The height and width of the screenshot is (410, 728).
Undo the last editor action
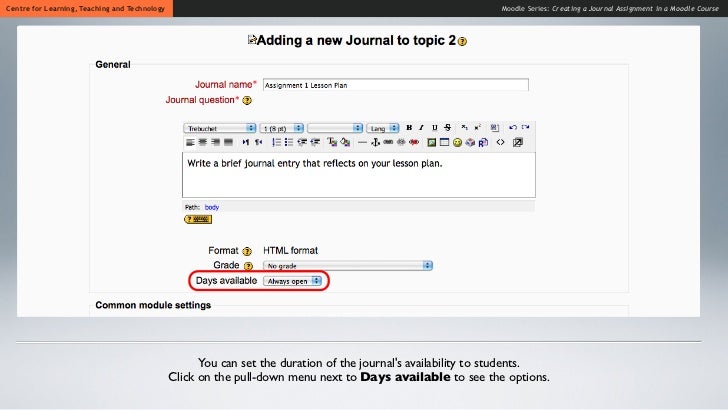[513, 127]
